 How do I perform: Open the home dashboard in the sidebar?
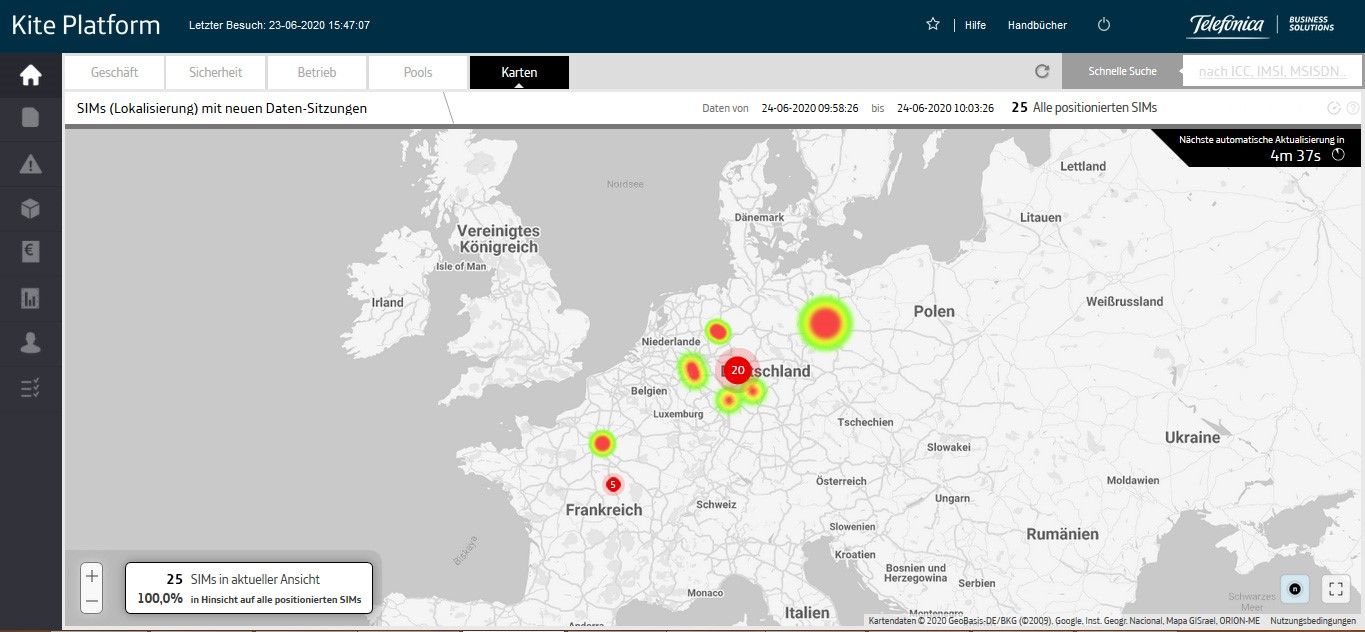pos(30,75)
